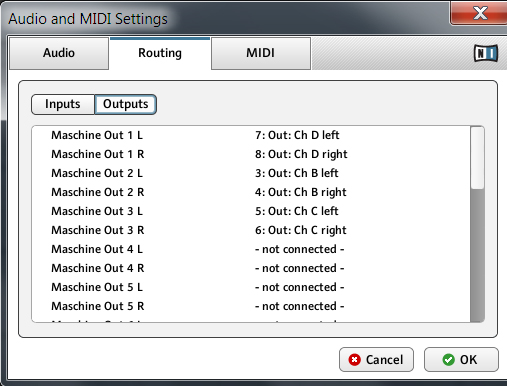Change 'not connected' for Maschine Out 4 R
The height and width of the screenshot is (386, 507).
click(300, 268)
